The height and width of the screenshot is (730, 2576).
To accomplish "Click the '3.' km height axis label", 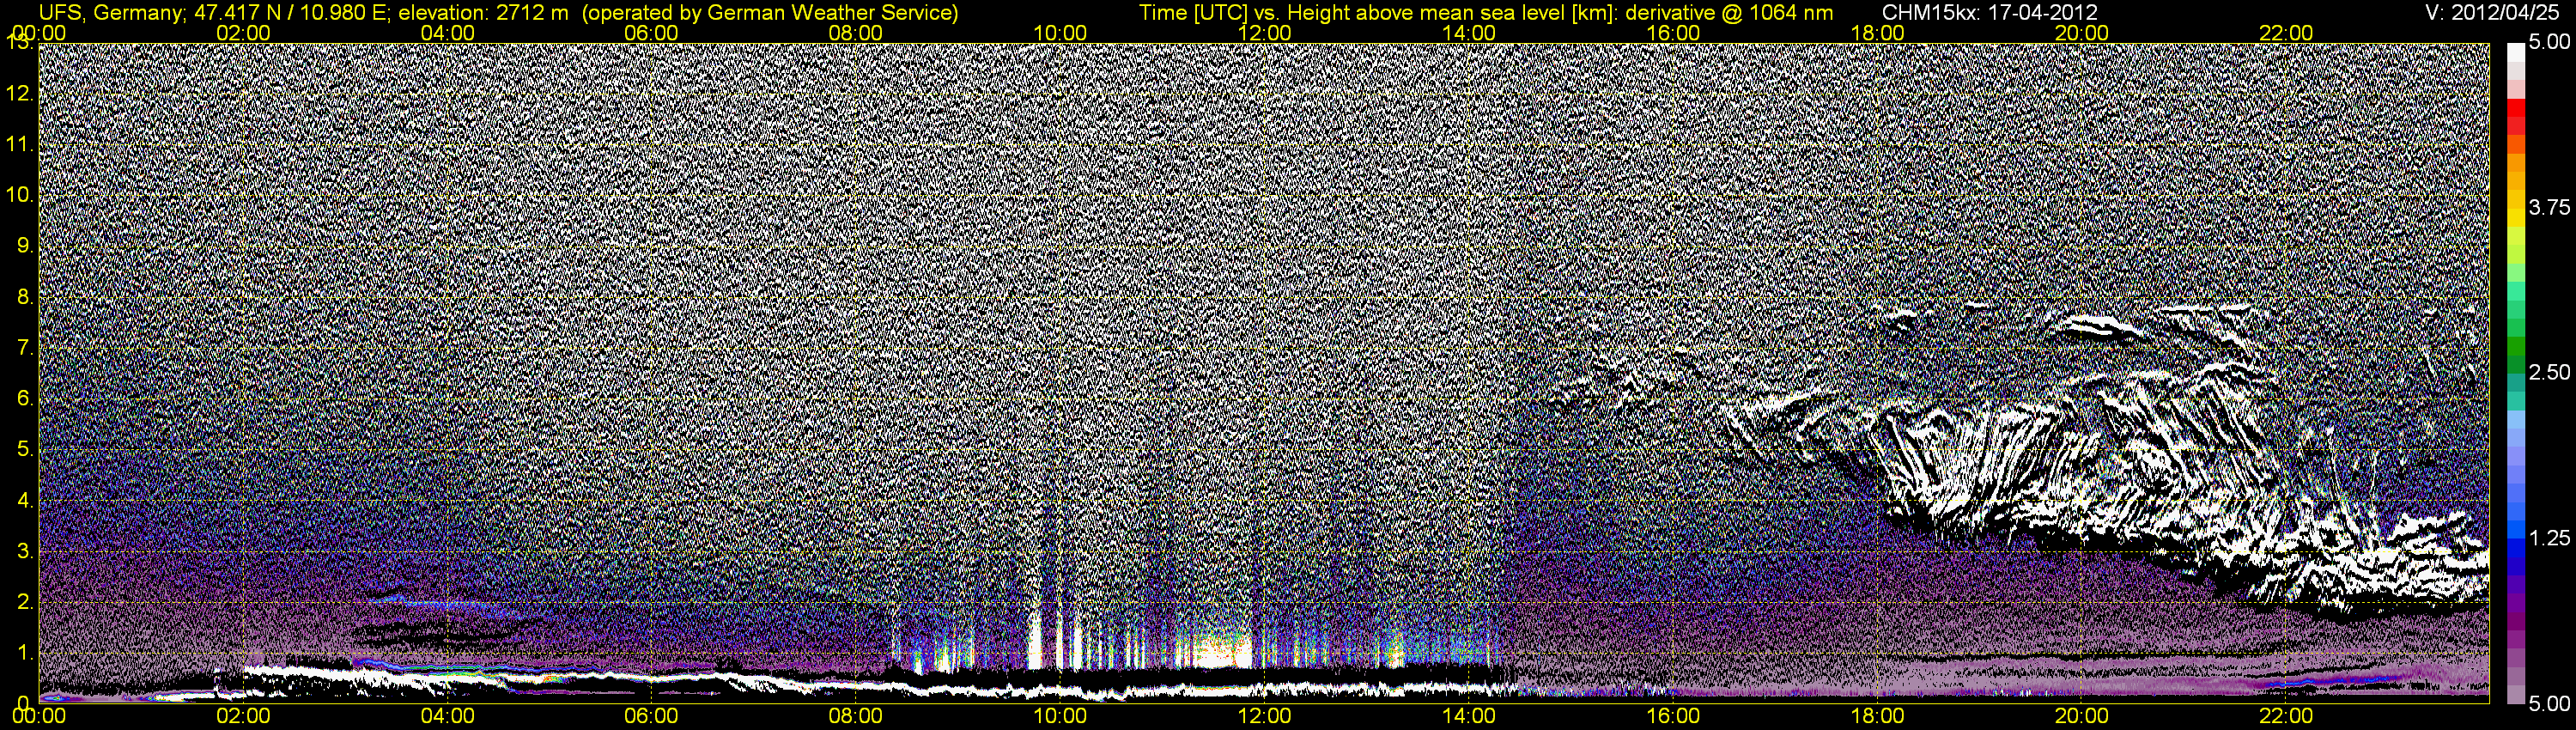I will (25, 551).
